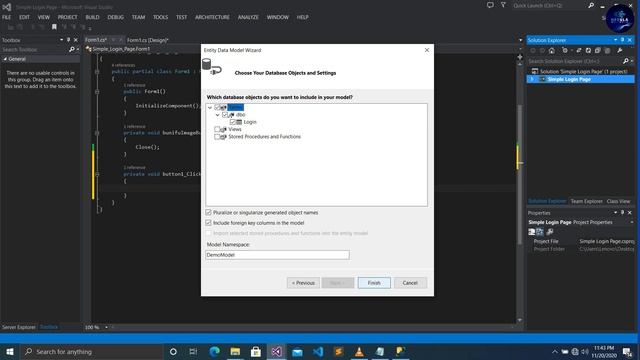Pin the Solution Explorer panel
The height and width of the screenshot is (360, 640).
point(622,40)
